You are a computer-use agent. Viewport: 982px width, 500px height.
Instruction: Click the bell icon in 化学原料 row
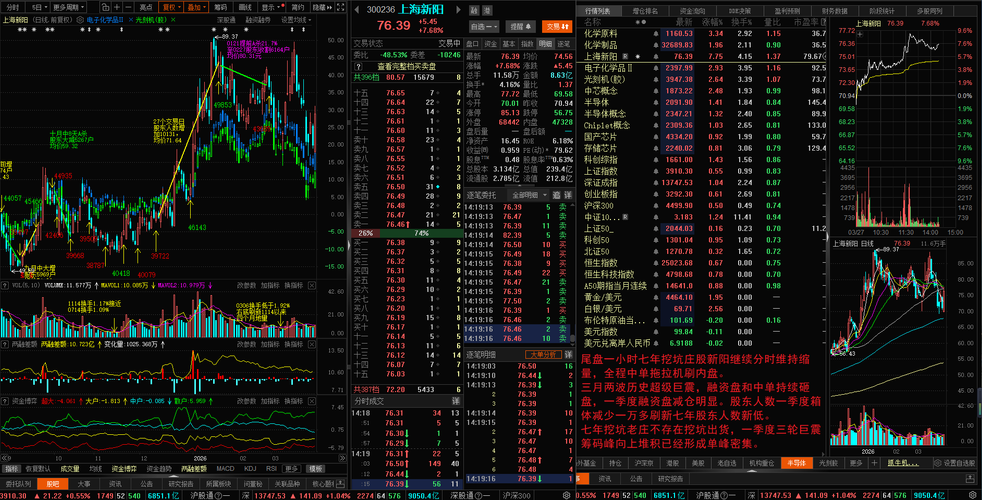[x=656, y=34]
